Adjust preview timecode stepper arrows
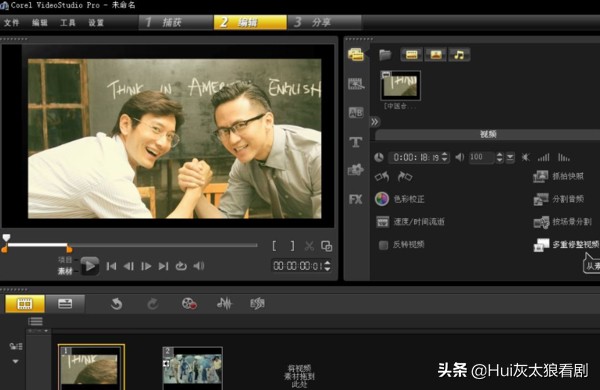The height and width of the screenshot is (390, 600). point(327,266)
